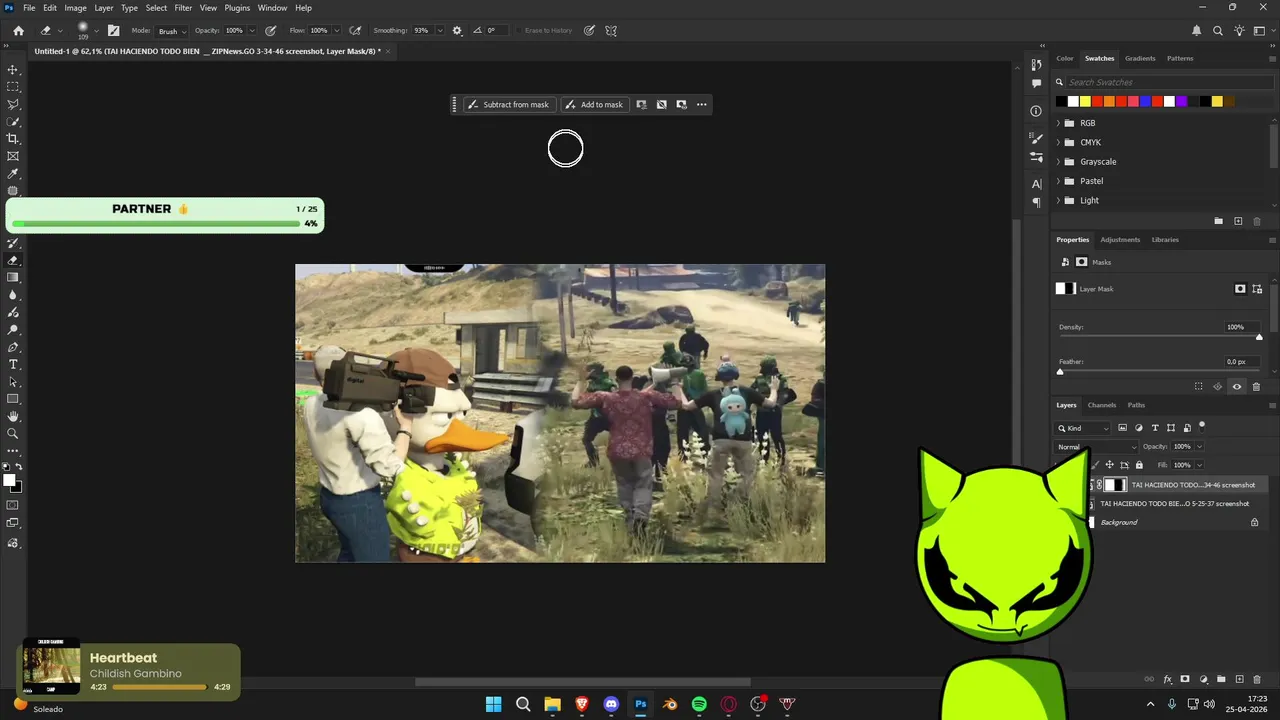This screenshot has width=1280, height=720.
Task: Select the Blur tool
Action: point(13,295)
